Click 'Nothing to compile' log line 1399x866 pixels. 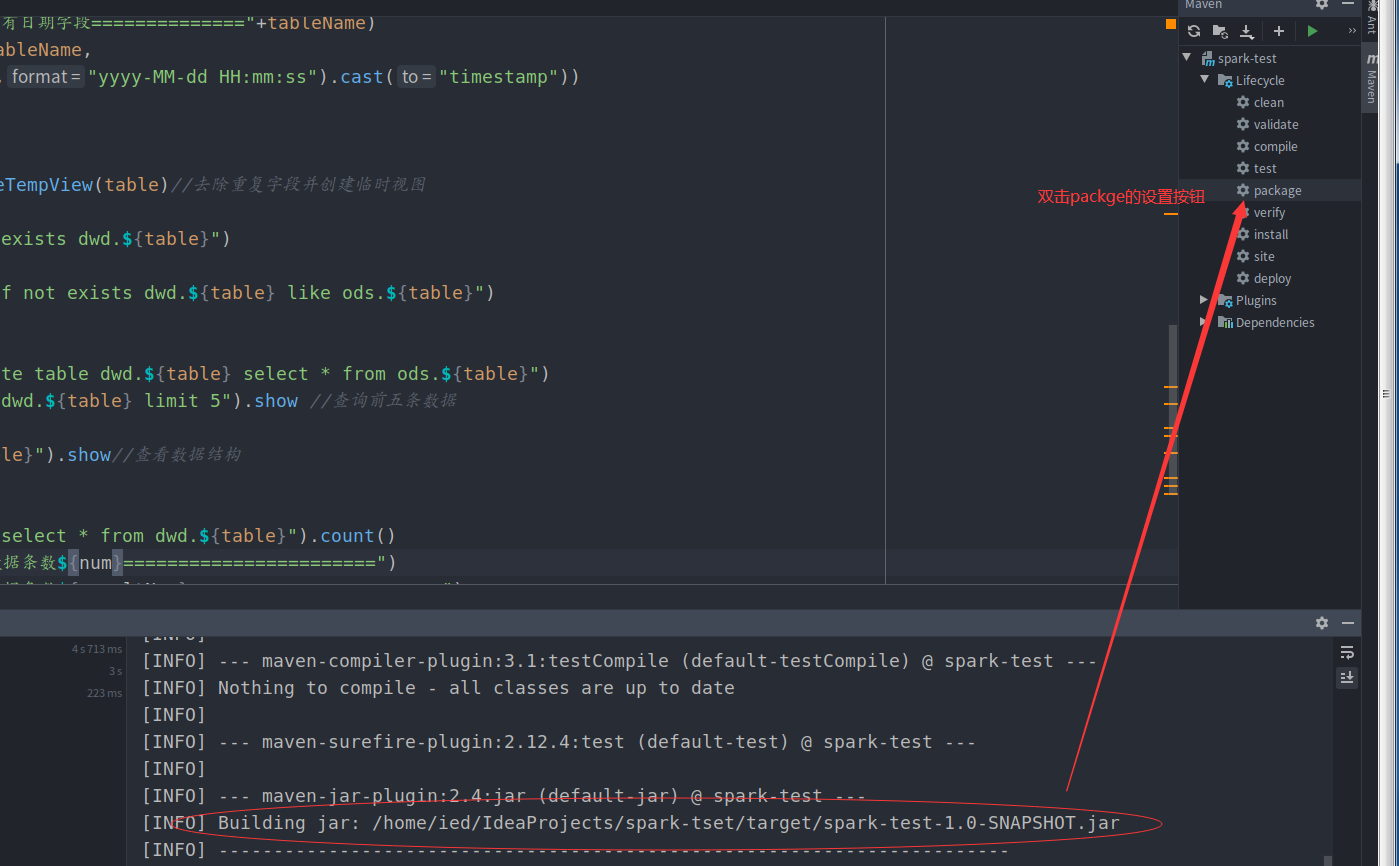point(439,688)
